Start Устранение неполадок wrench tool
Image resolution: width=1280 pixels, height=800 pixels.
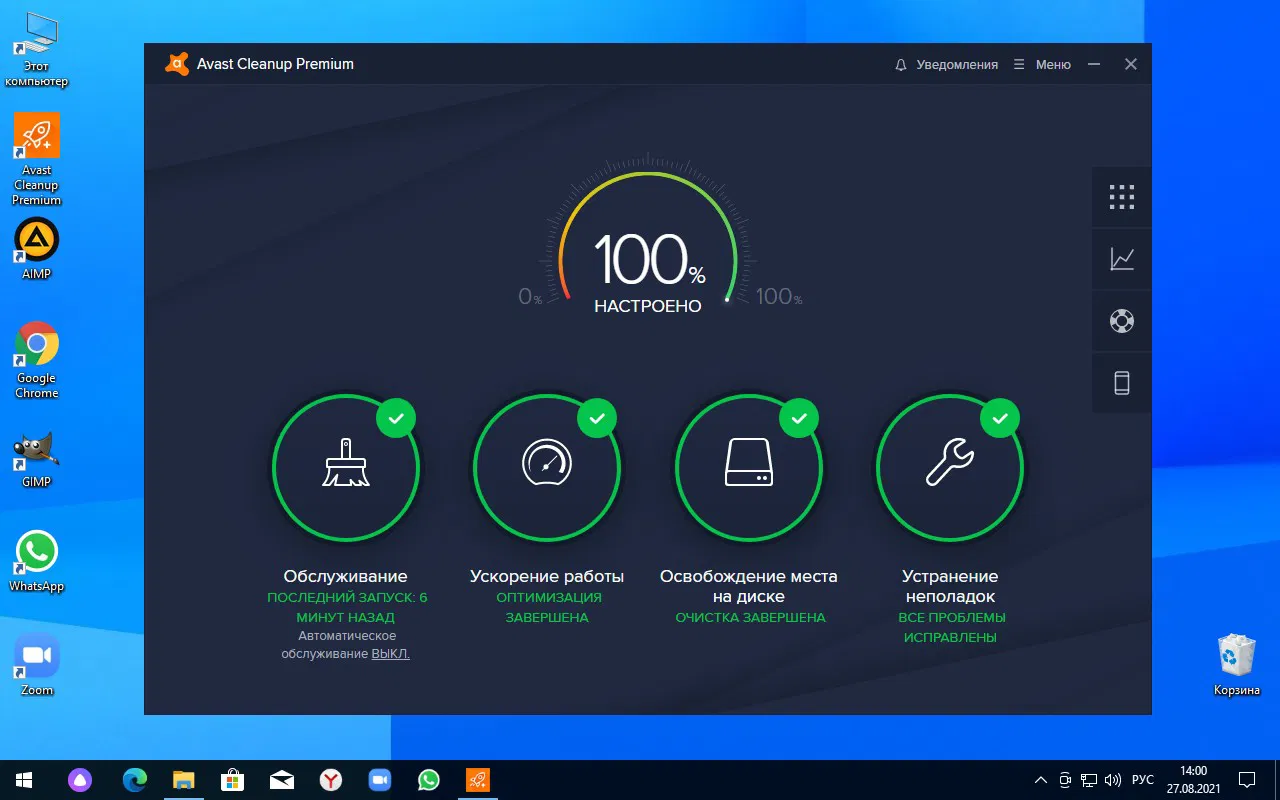(949, 467)
